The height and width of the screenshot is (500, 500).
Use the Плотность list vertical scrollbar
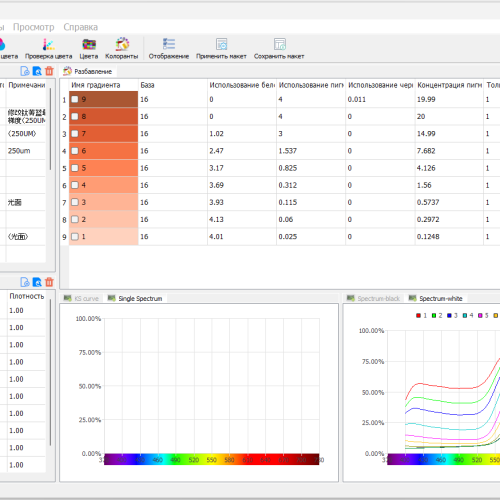tap(50, 372)
